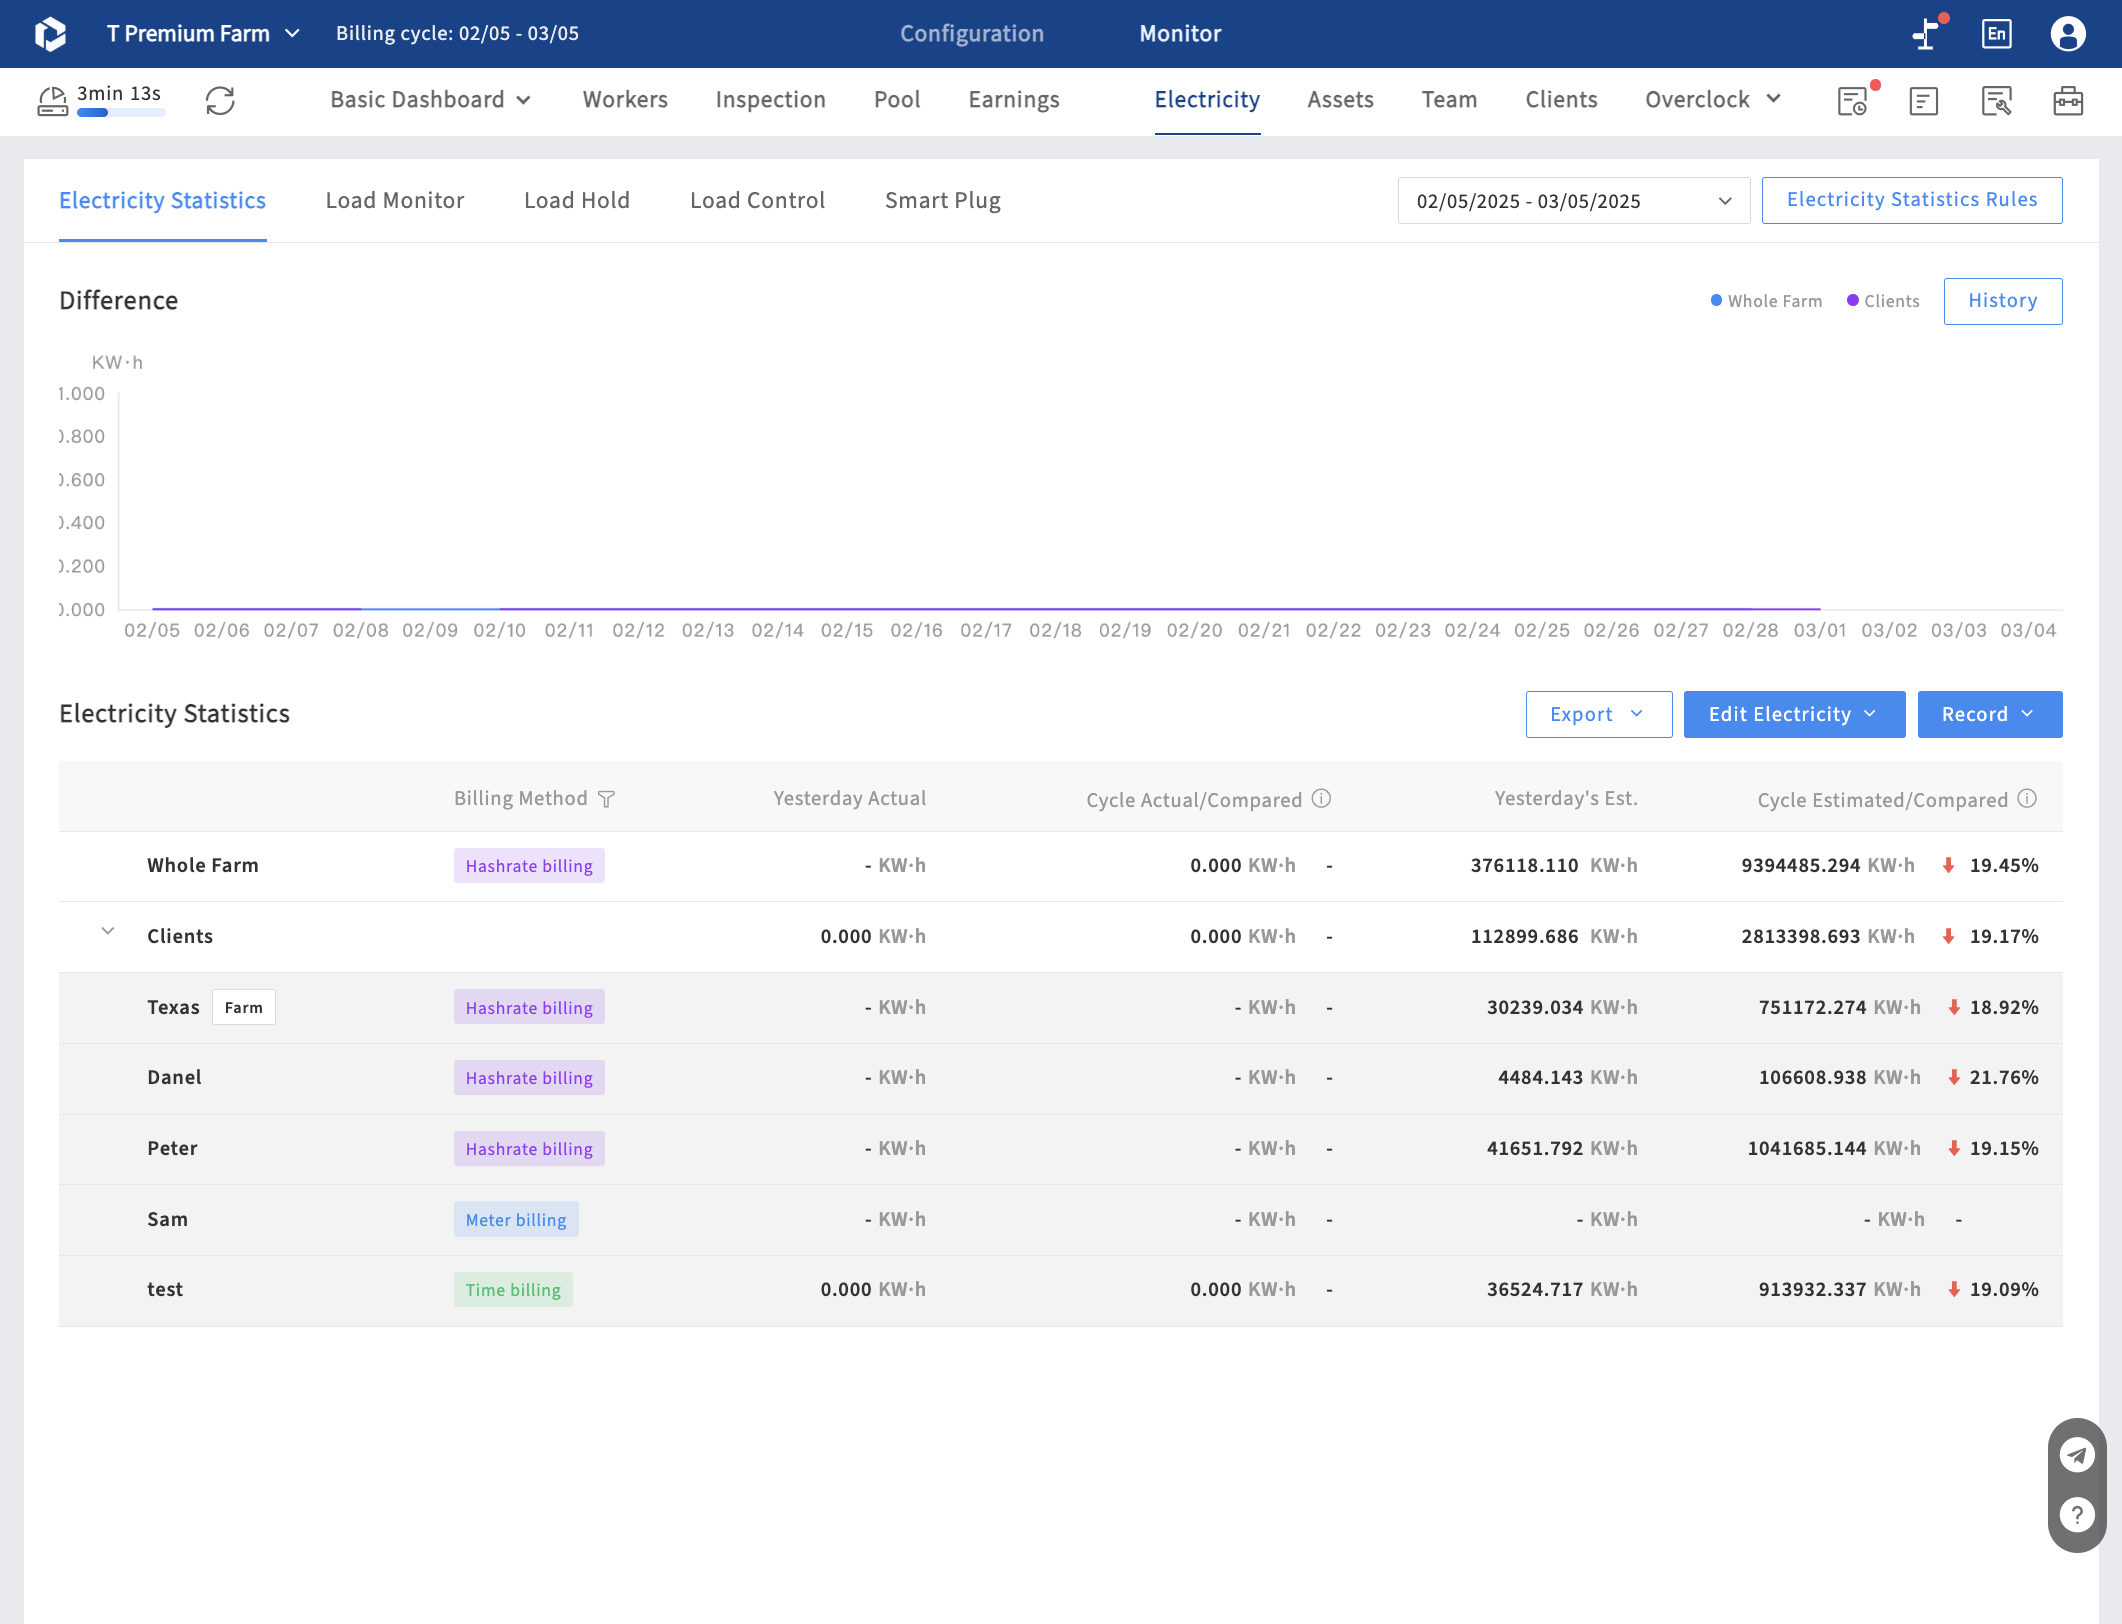The image size is (2122, 1624).
Task: Open the T Premium Farm selector
Action: pos(203,34)
